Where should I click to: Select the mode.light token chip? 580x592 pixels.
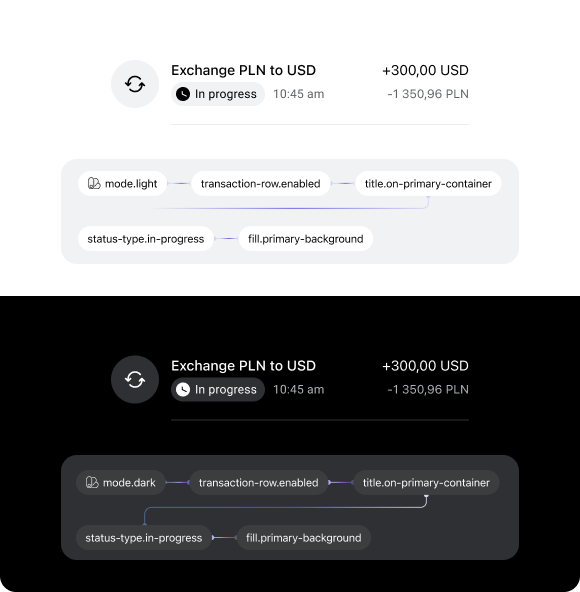122,183
